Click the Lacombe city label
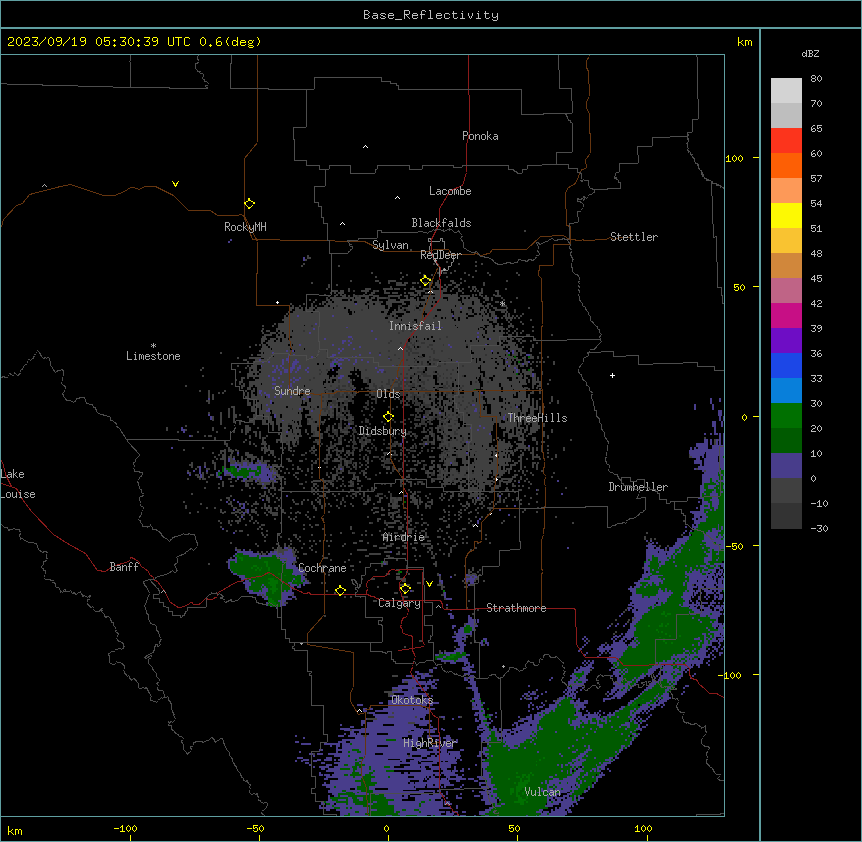862x842 pixels. pos(450,191)
